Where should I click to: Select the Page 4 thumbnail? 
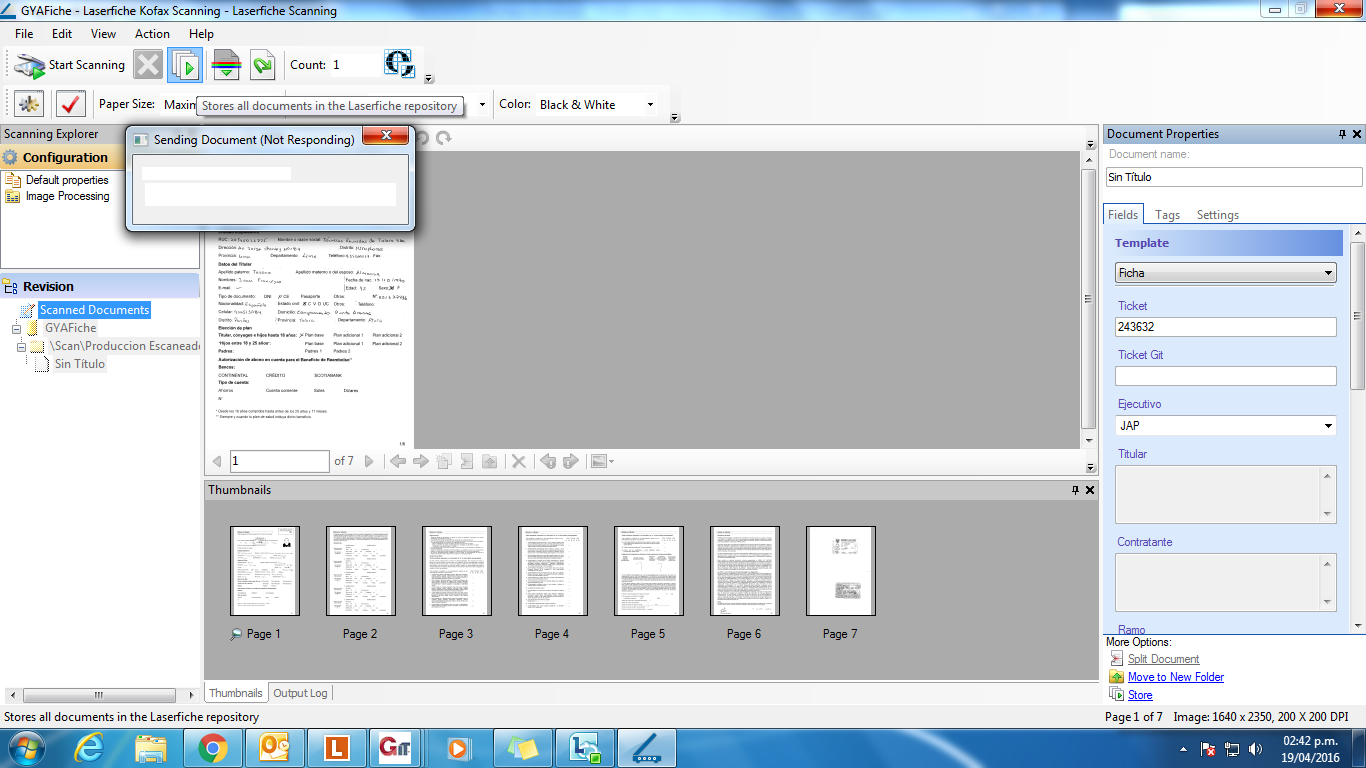552,571
